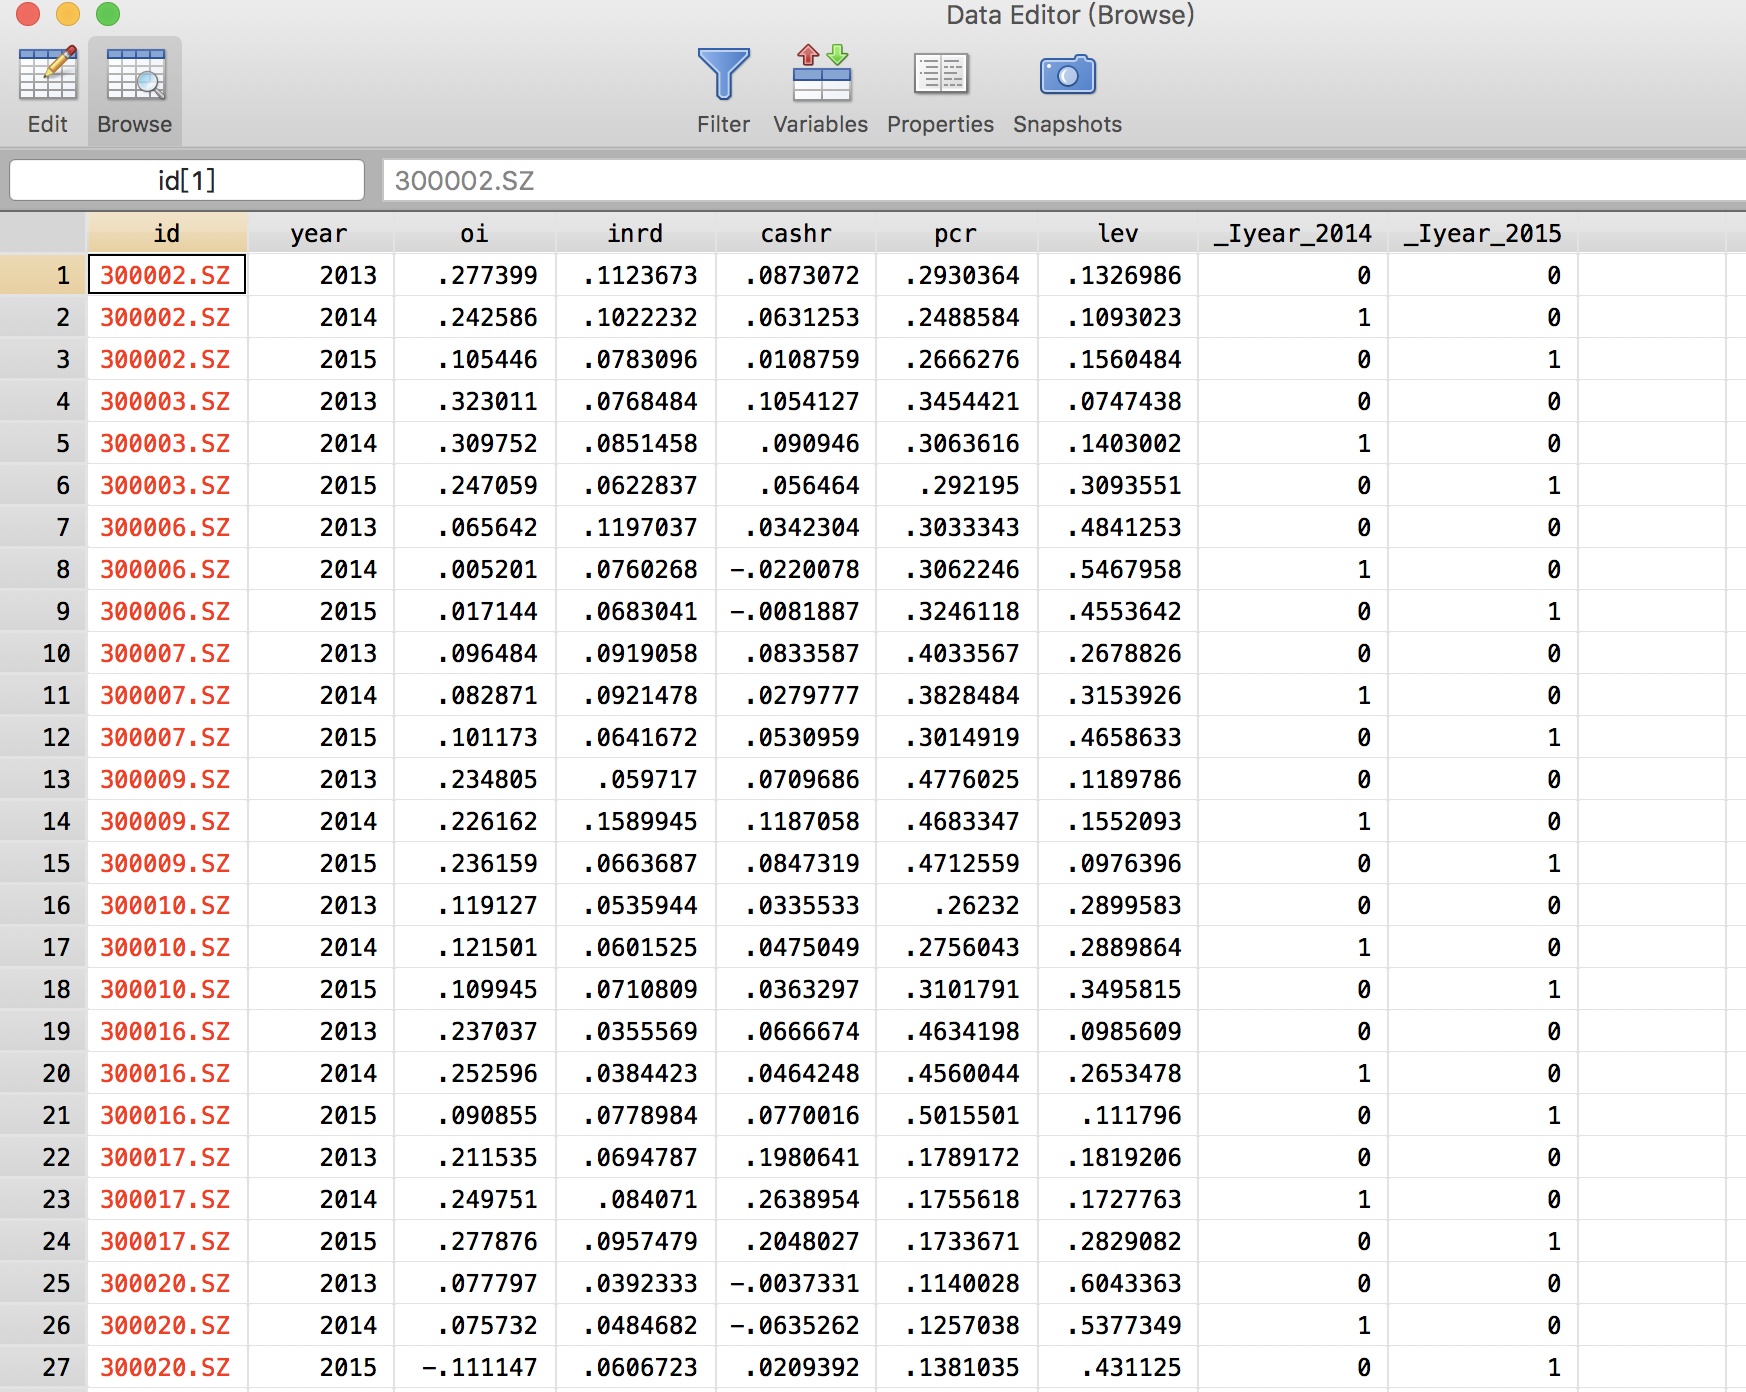Select the inrd column header

[635, 233]
